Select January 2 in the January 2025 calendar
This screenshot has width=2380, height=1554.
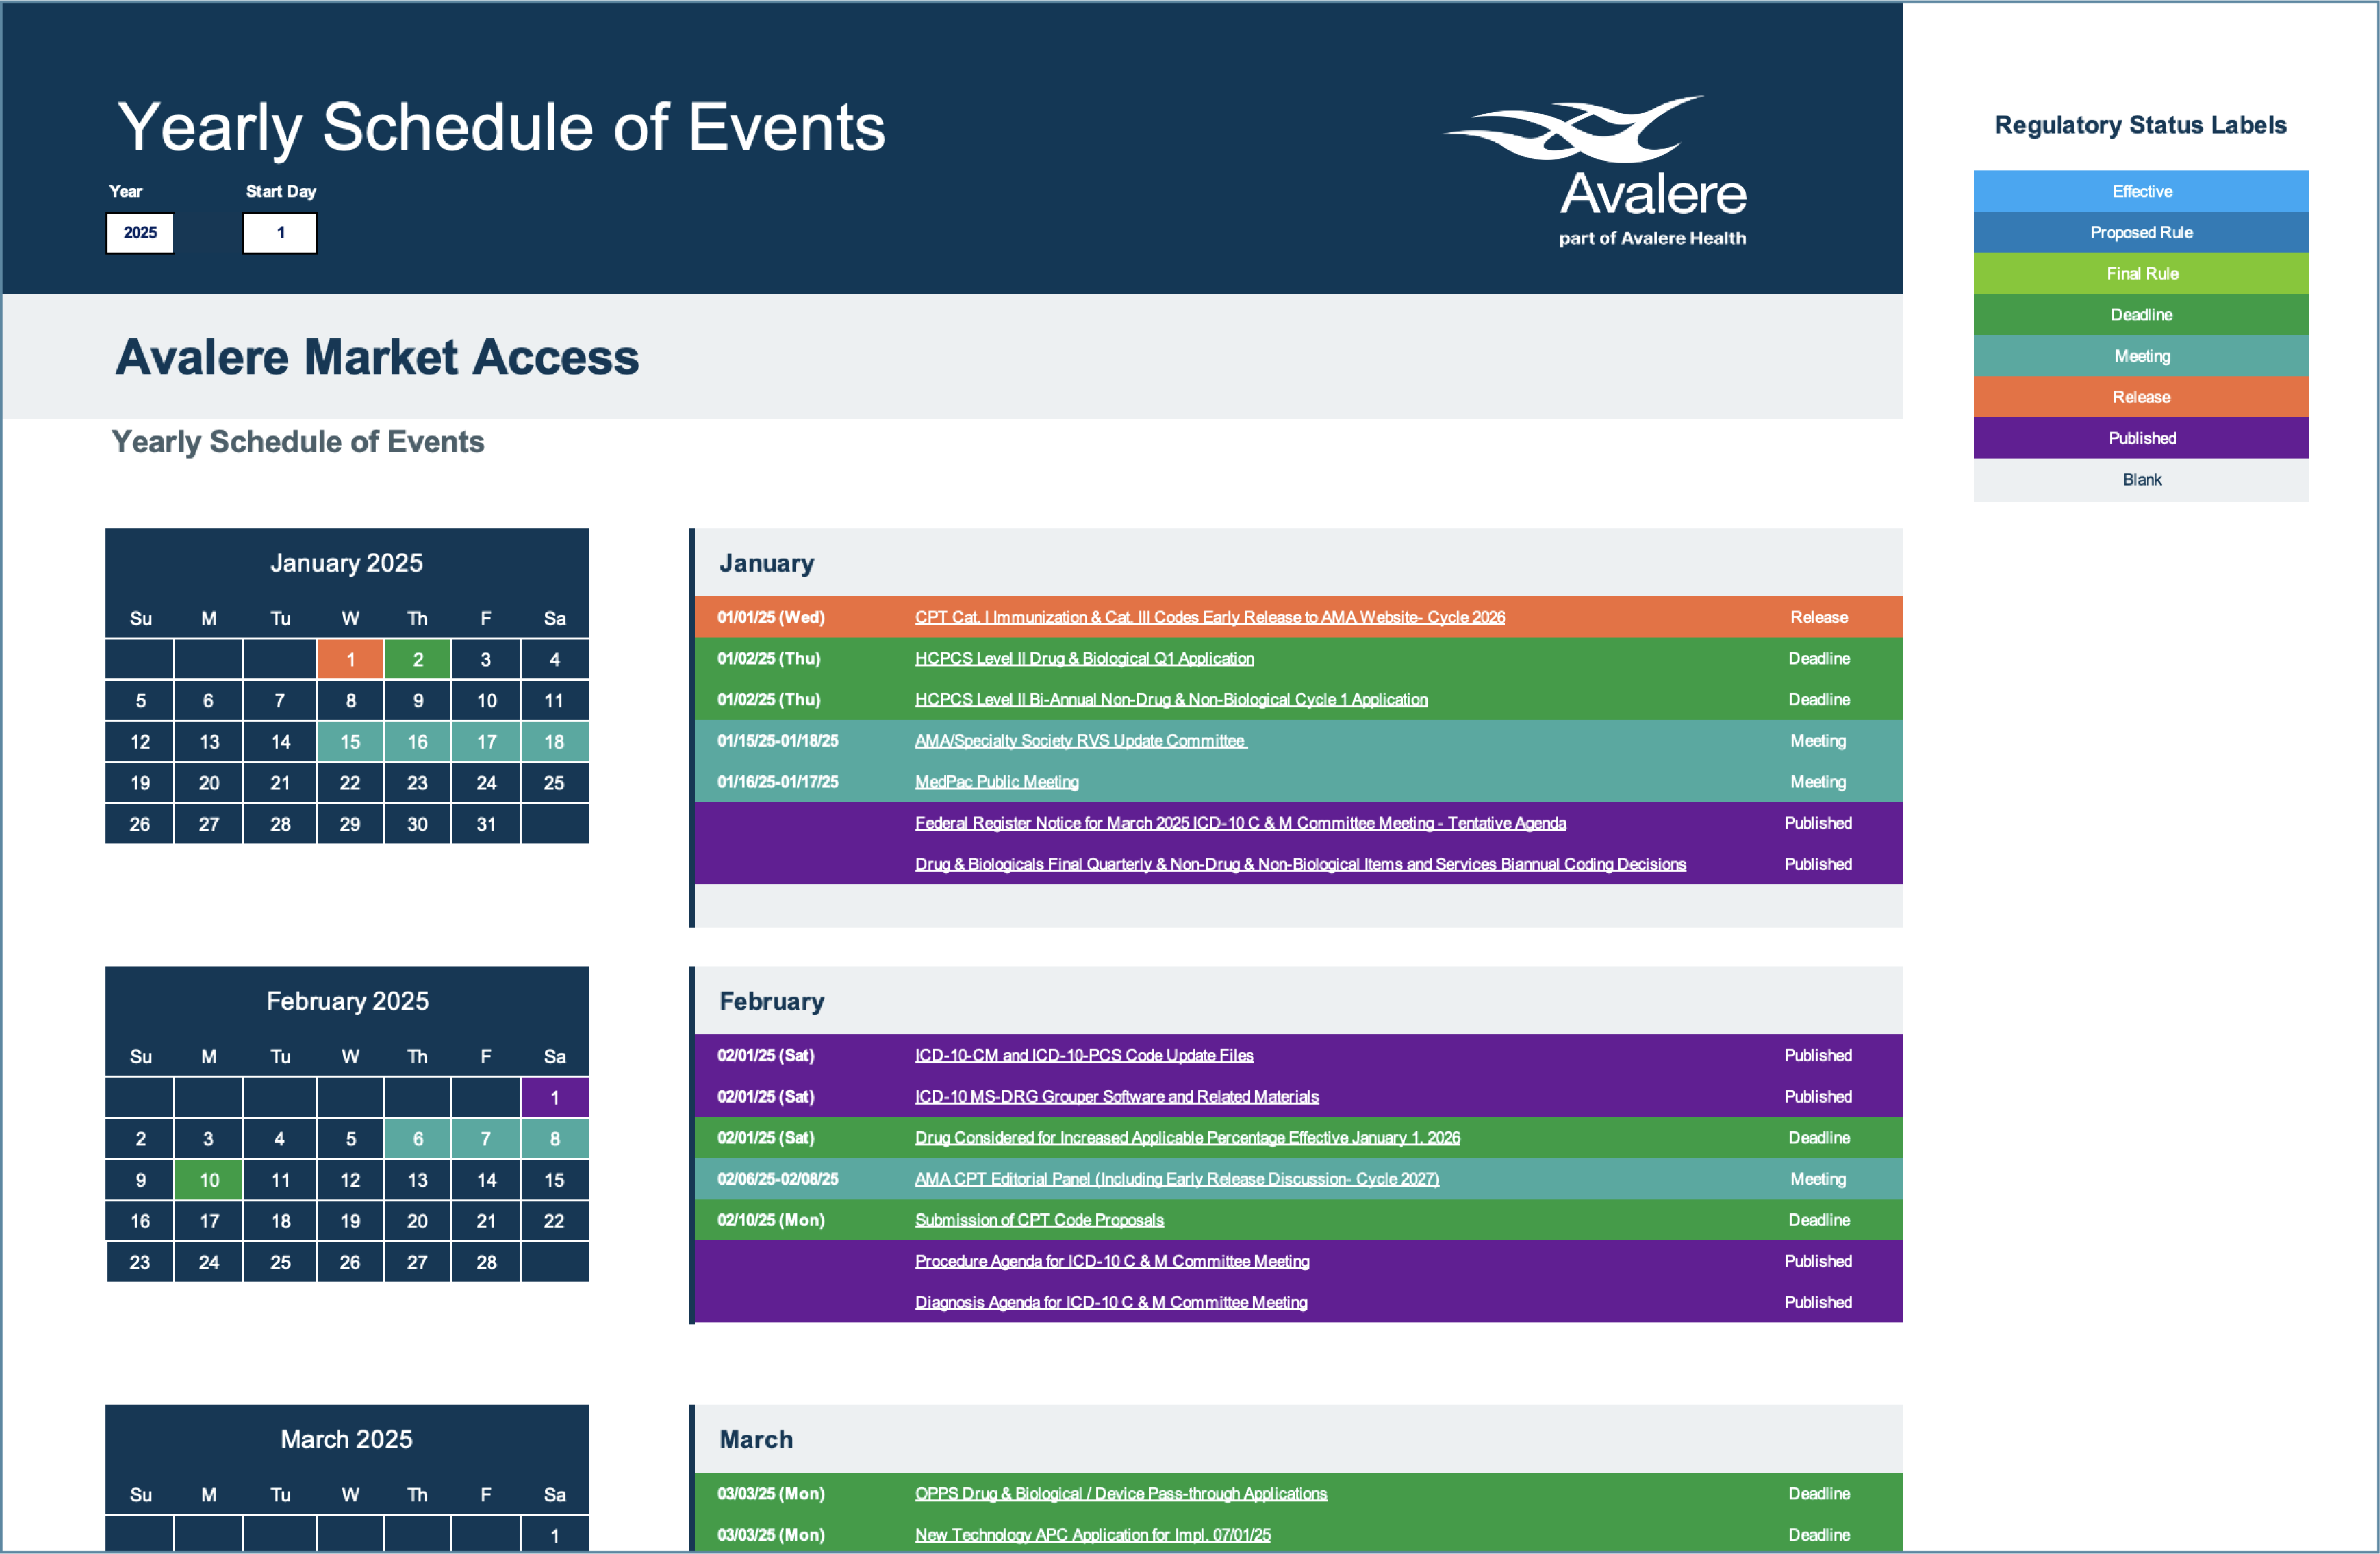418,659
